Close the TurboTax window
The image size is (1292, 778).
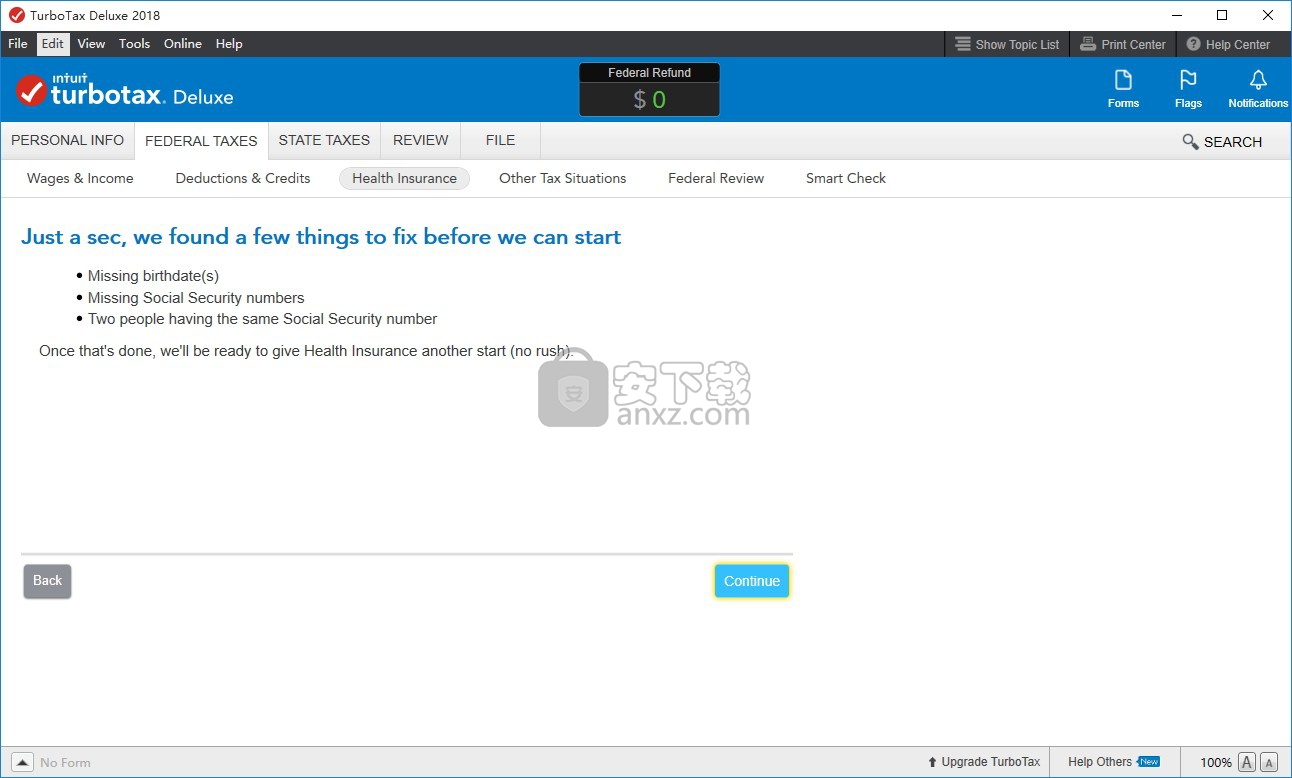point(1268,15)
